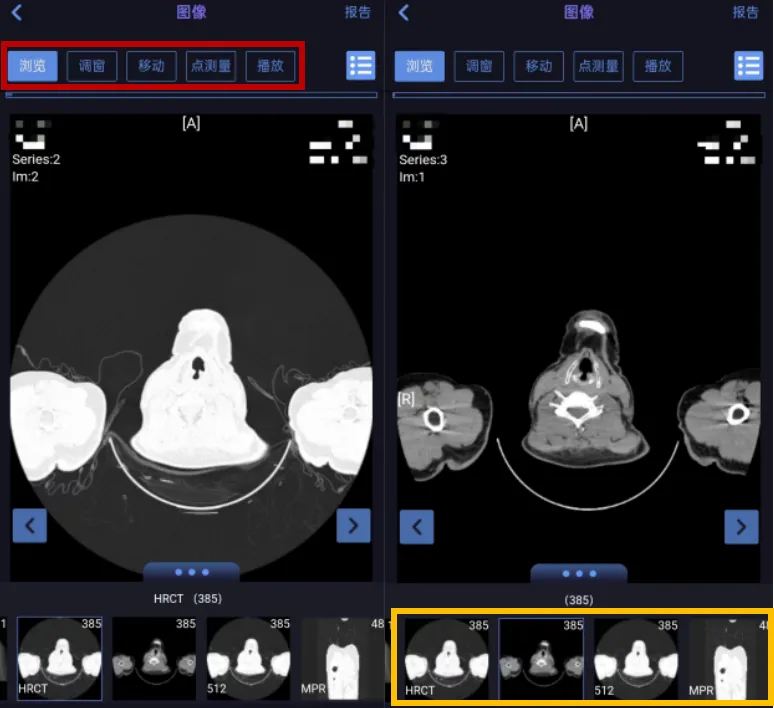The width and height of the screenshot is (774, 708).
Task: Click (385) caption under right viewer
Action: (x=579, y=600)
